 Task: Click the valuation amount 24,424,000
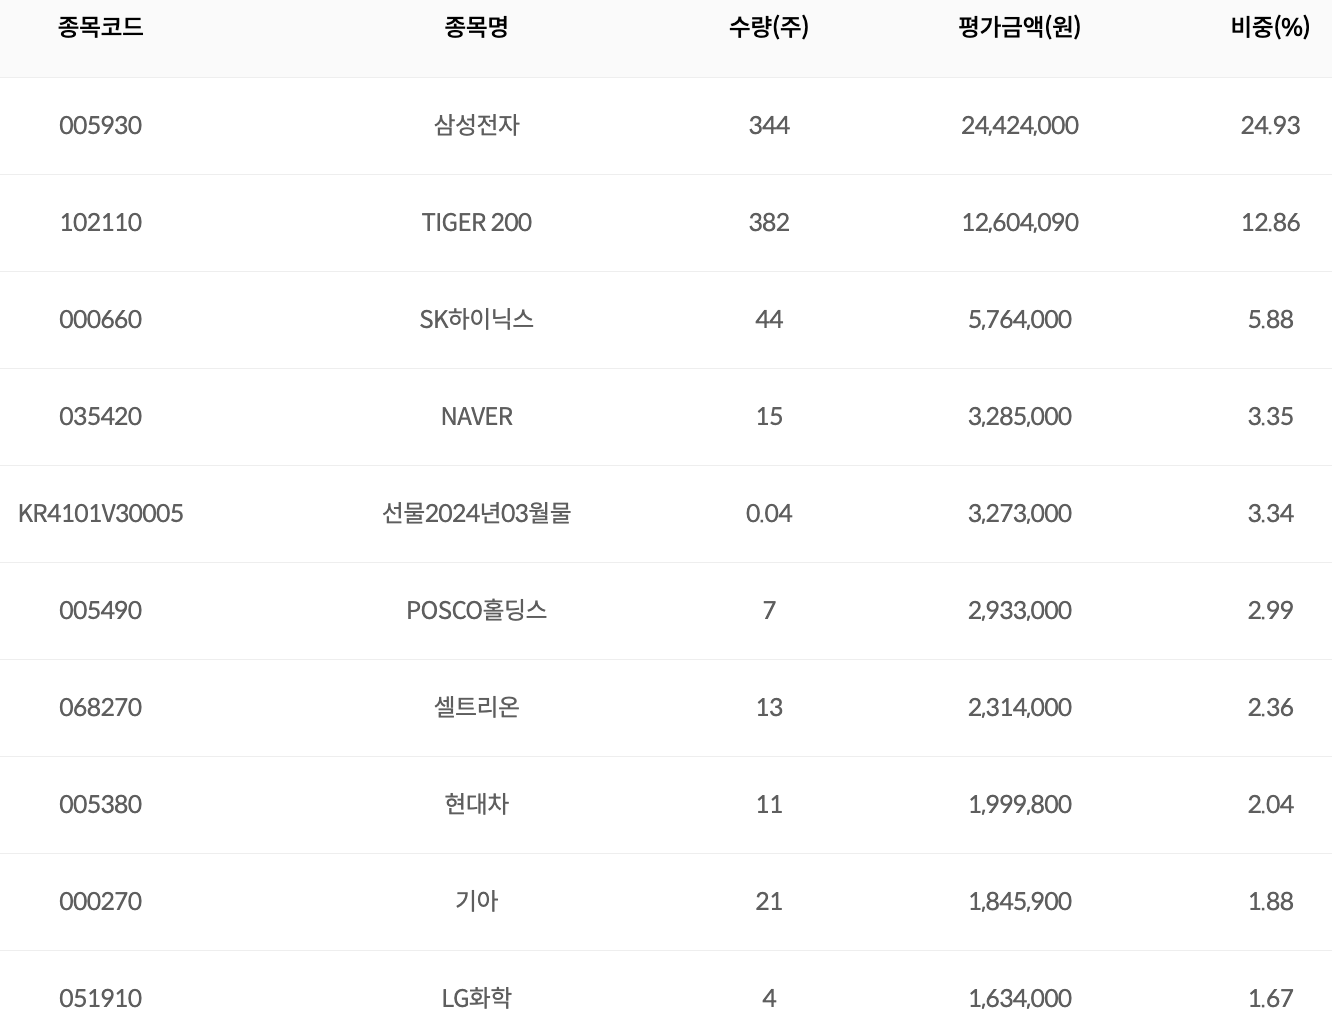click(x=1020, y=125)
